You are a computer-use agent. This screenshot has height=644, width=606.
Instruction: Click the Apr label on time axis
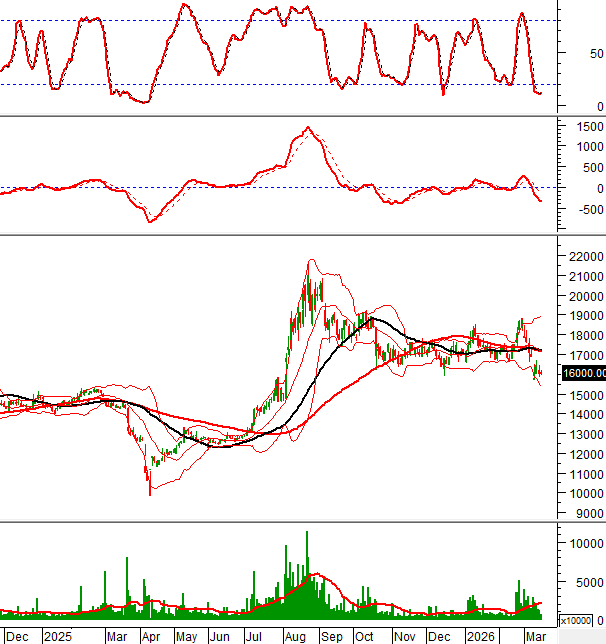pos(152,636)
